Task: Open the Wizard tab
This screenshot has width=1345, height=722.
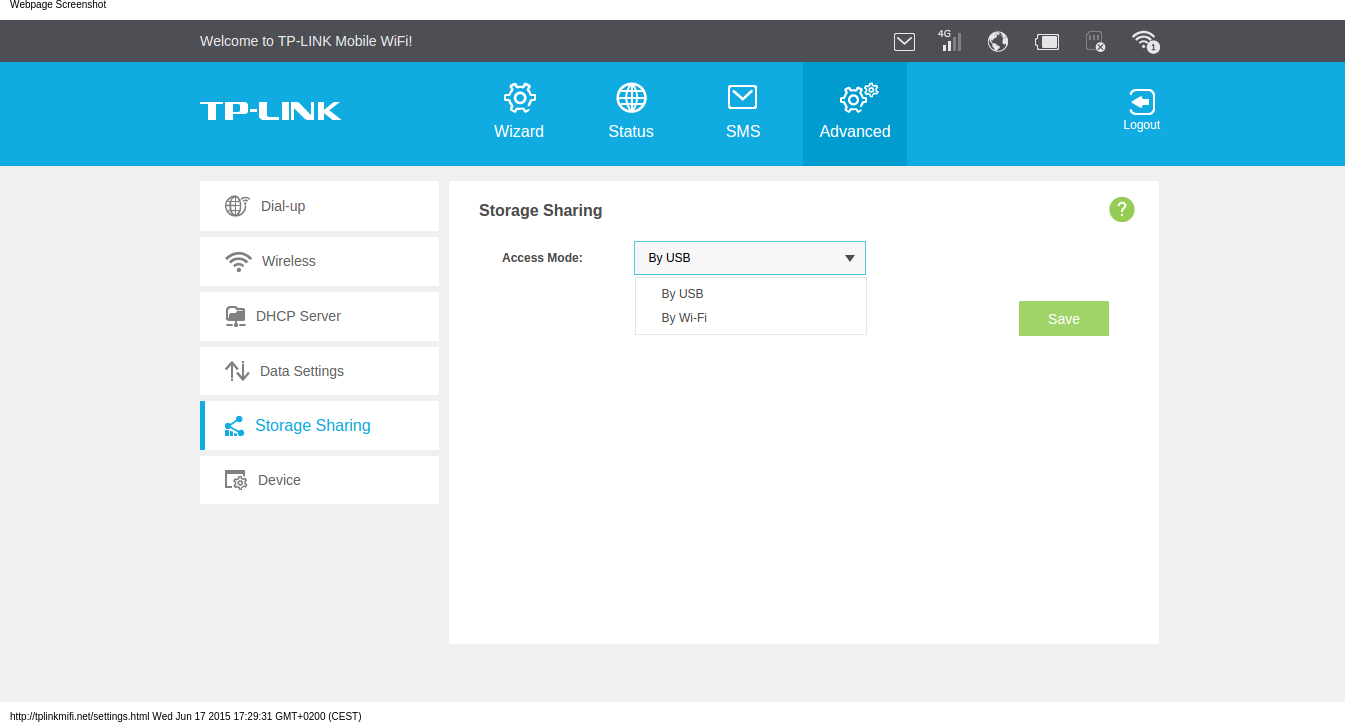Action: (x=519, y=112)
